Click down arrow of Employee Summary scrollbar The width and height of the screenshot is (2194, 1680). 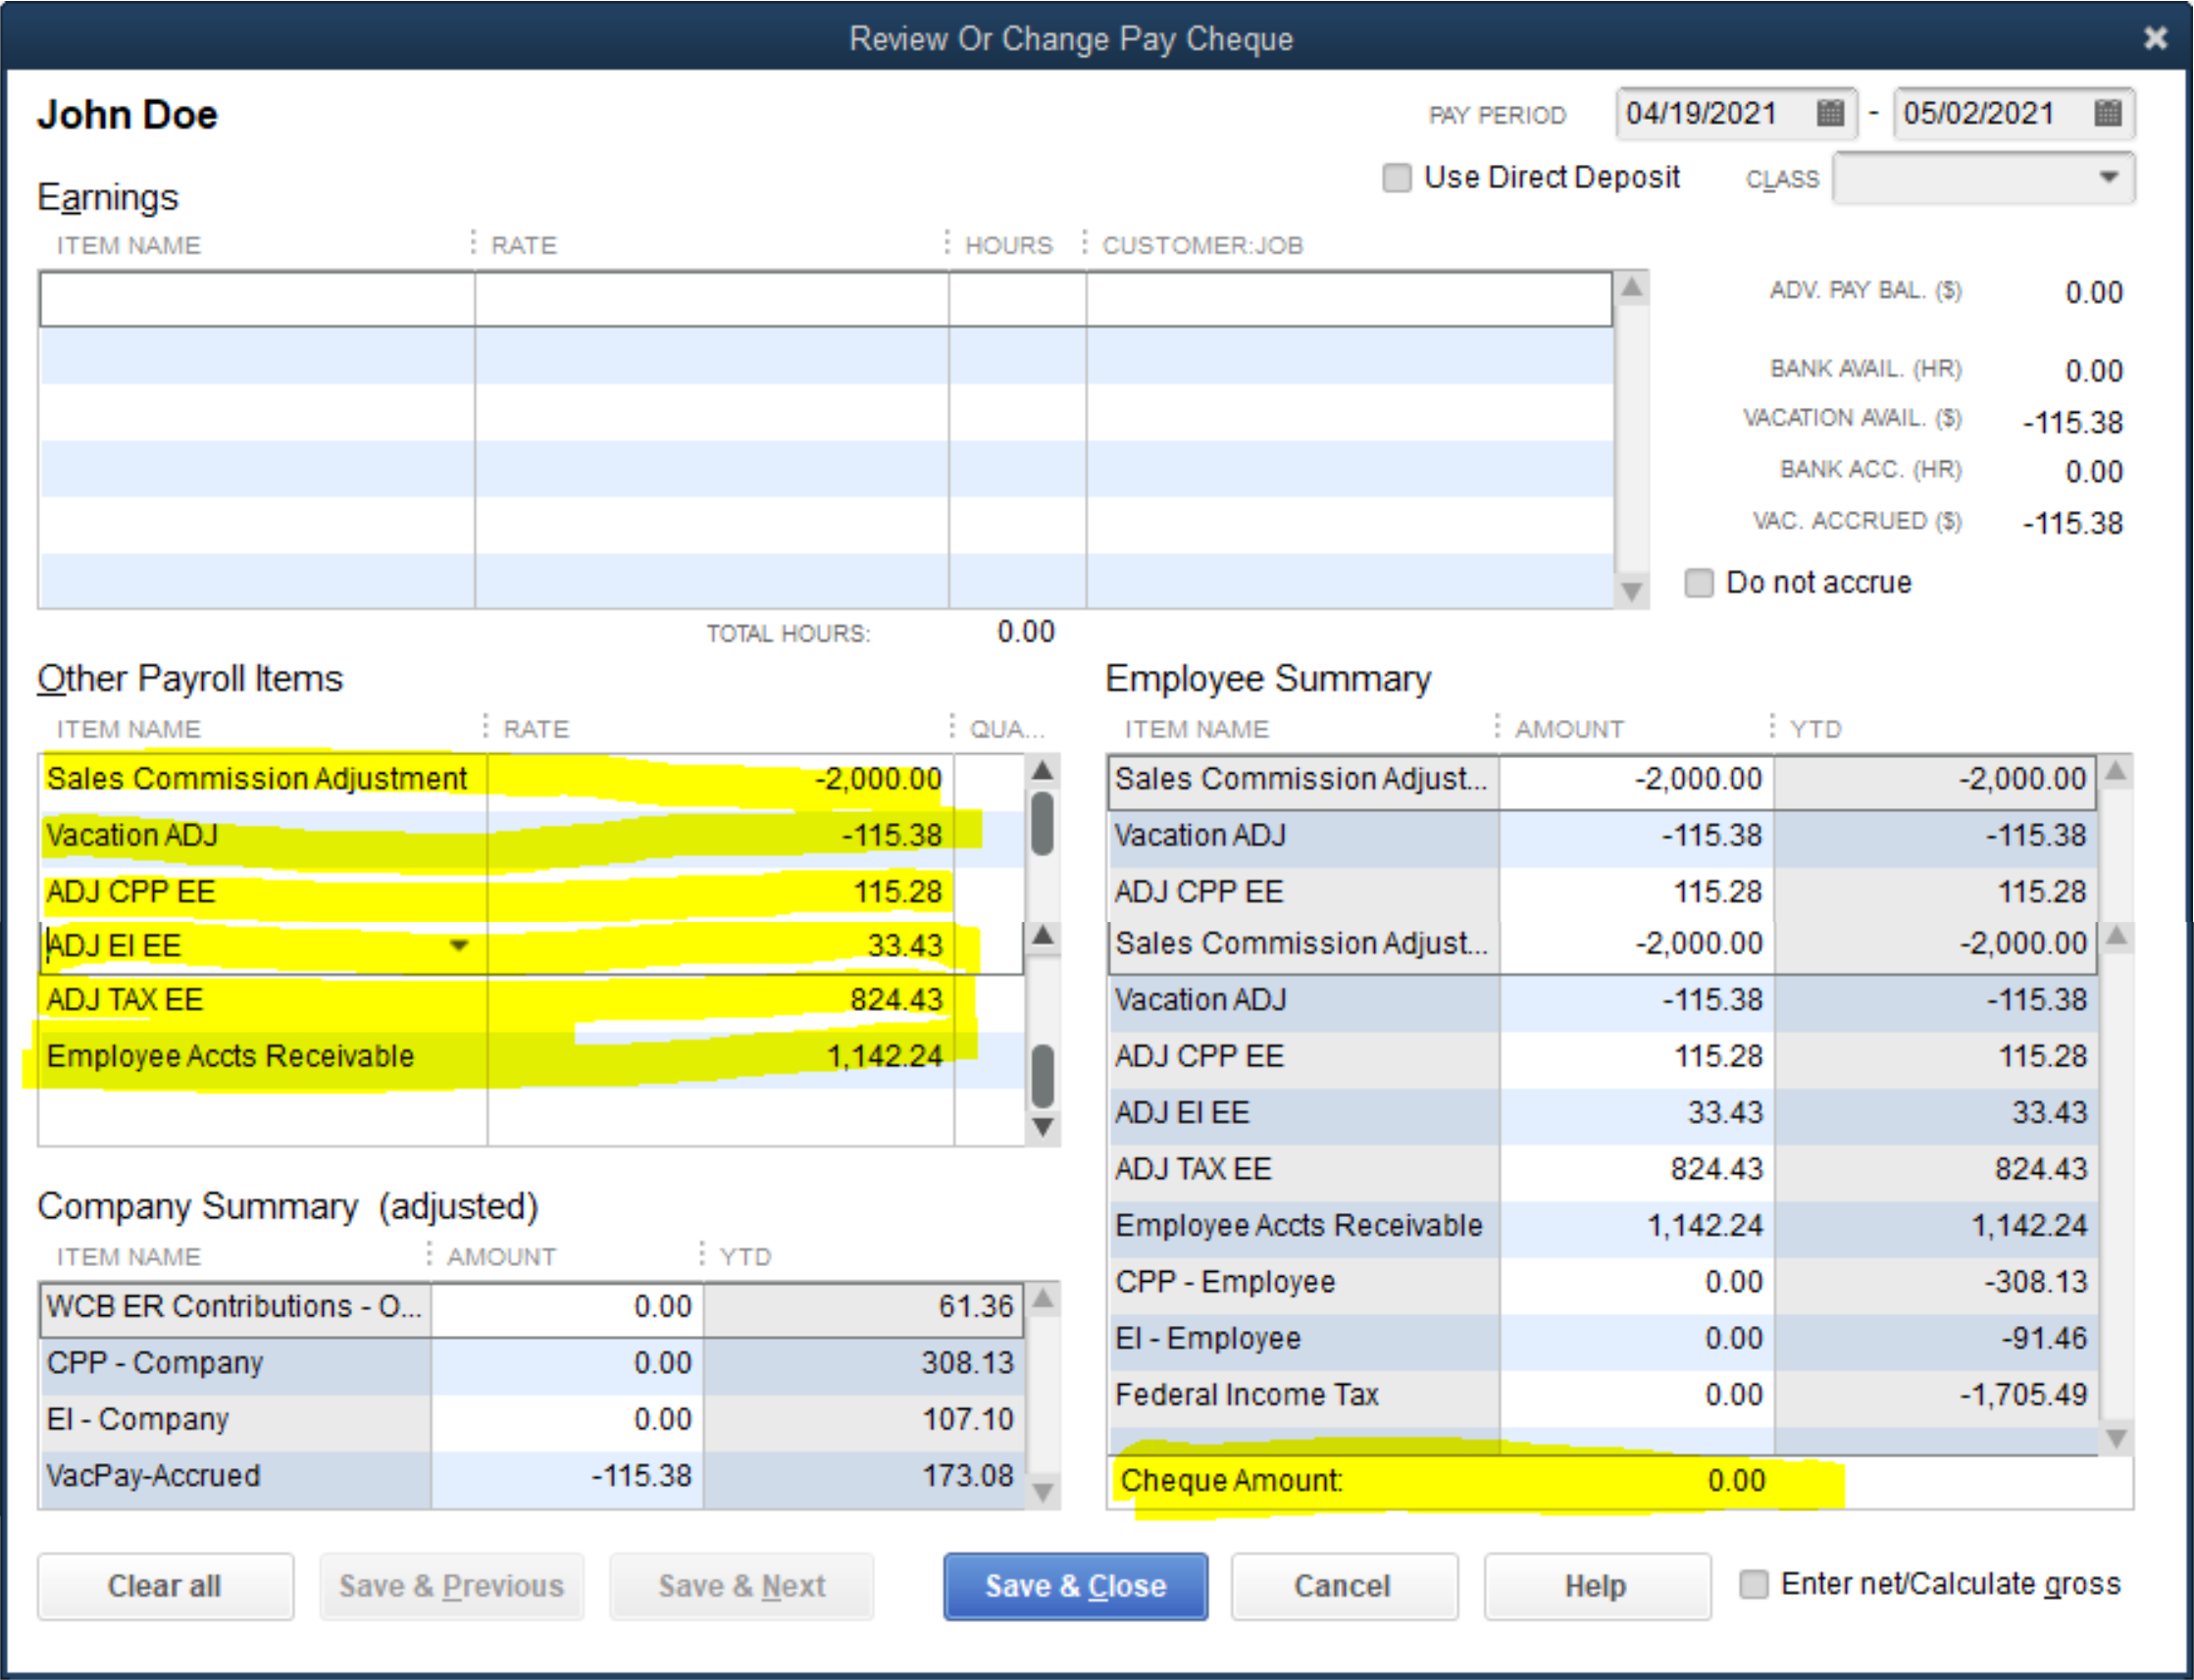click(x=2115, y=1438)
